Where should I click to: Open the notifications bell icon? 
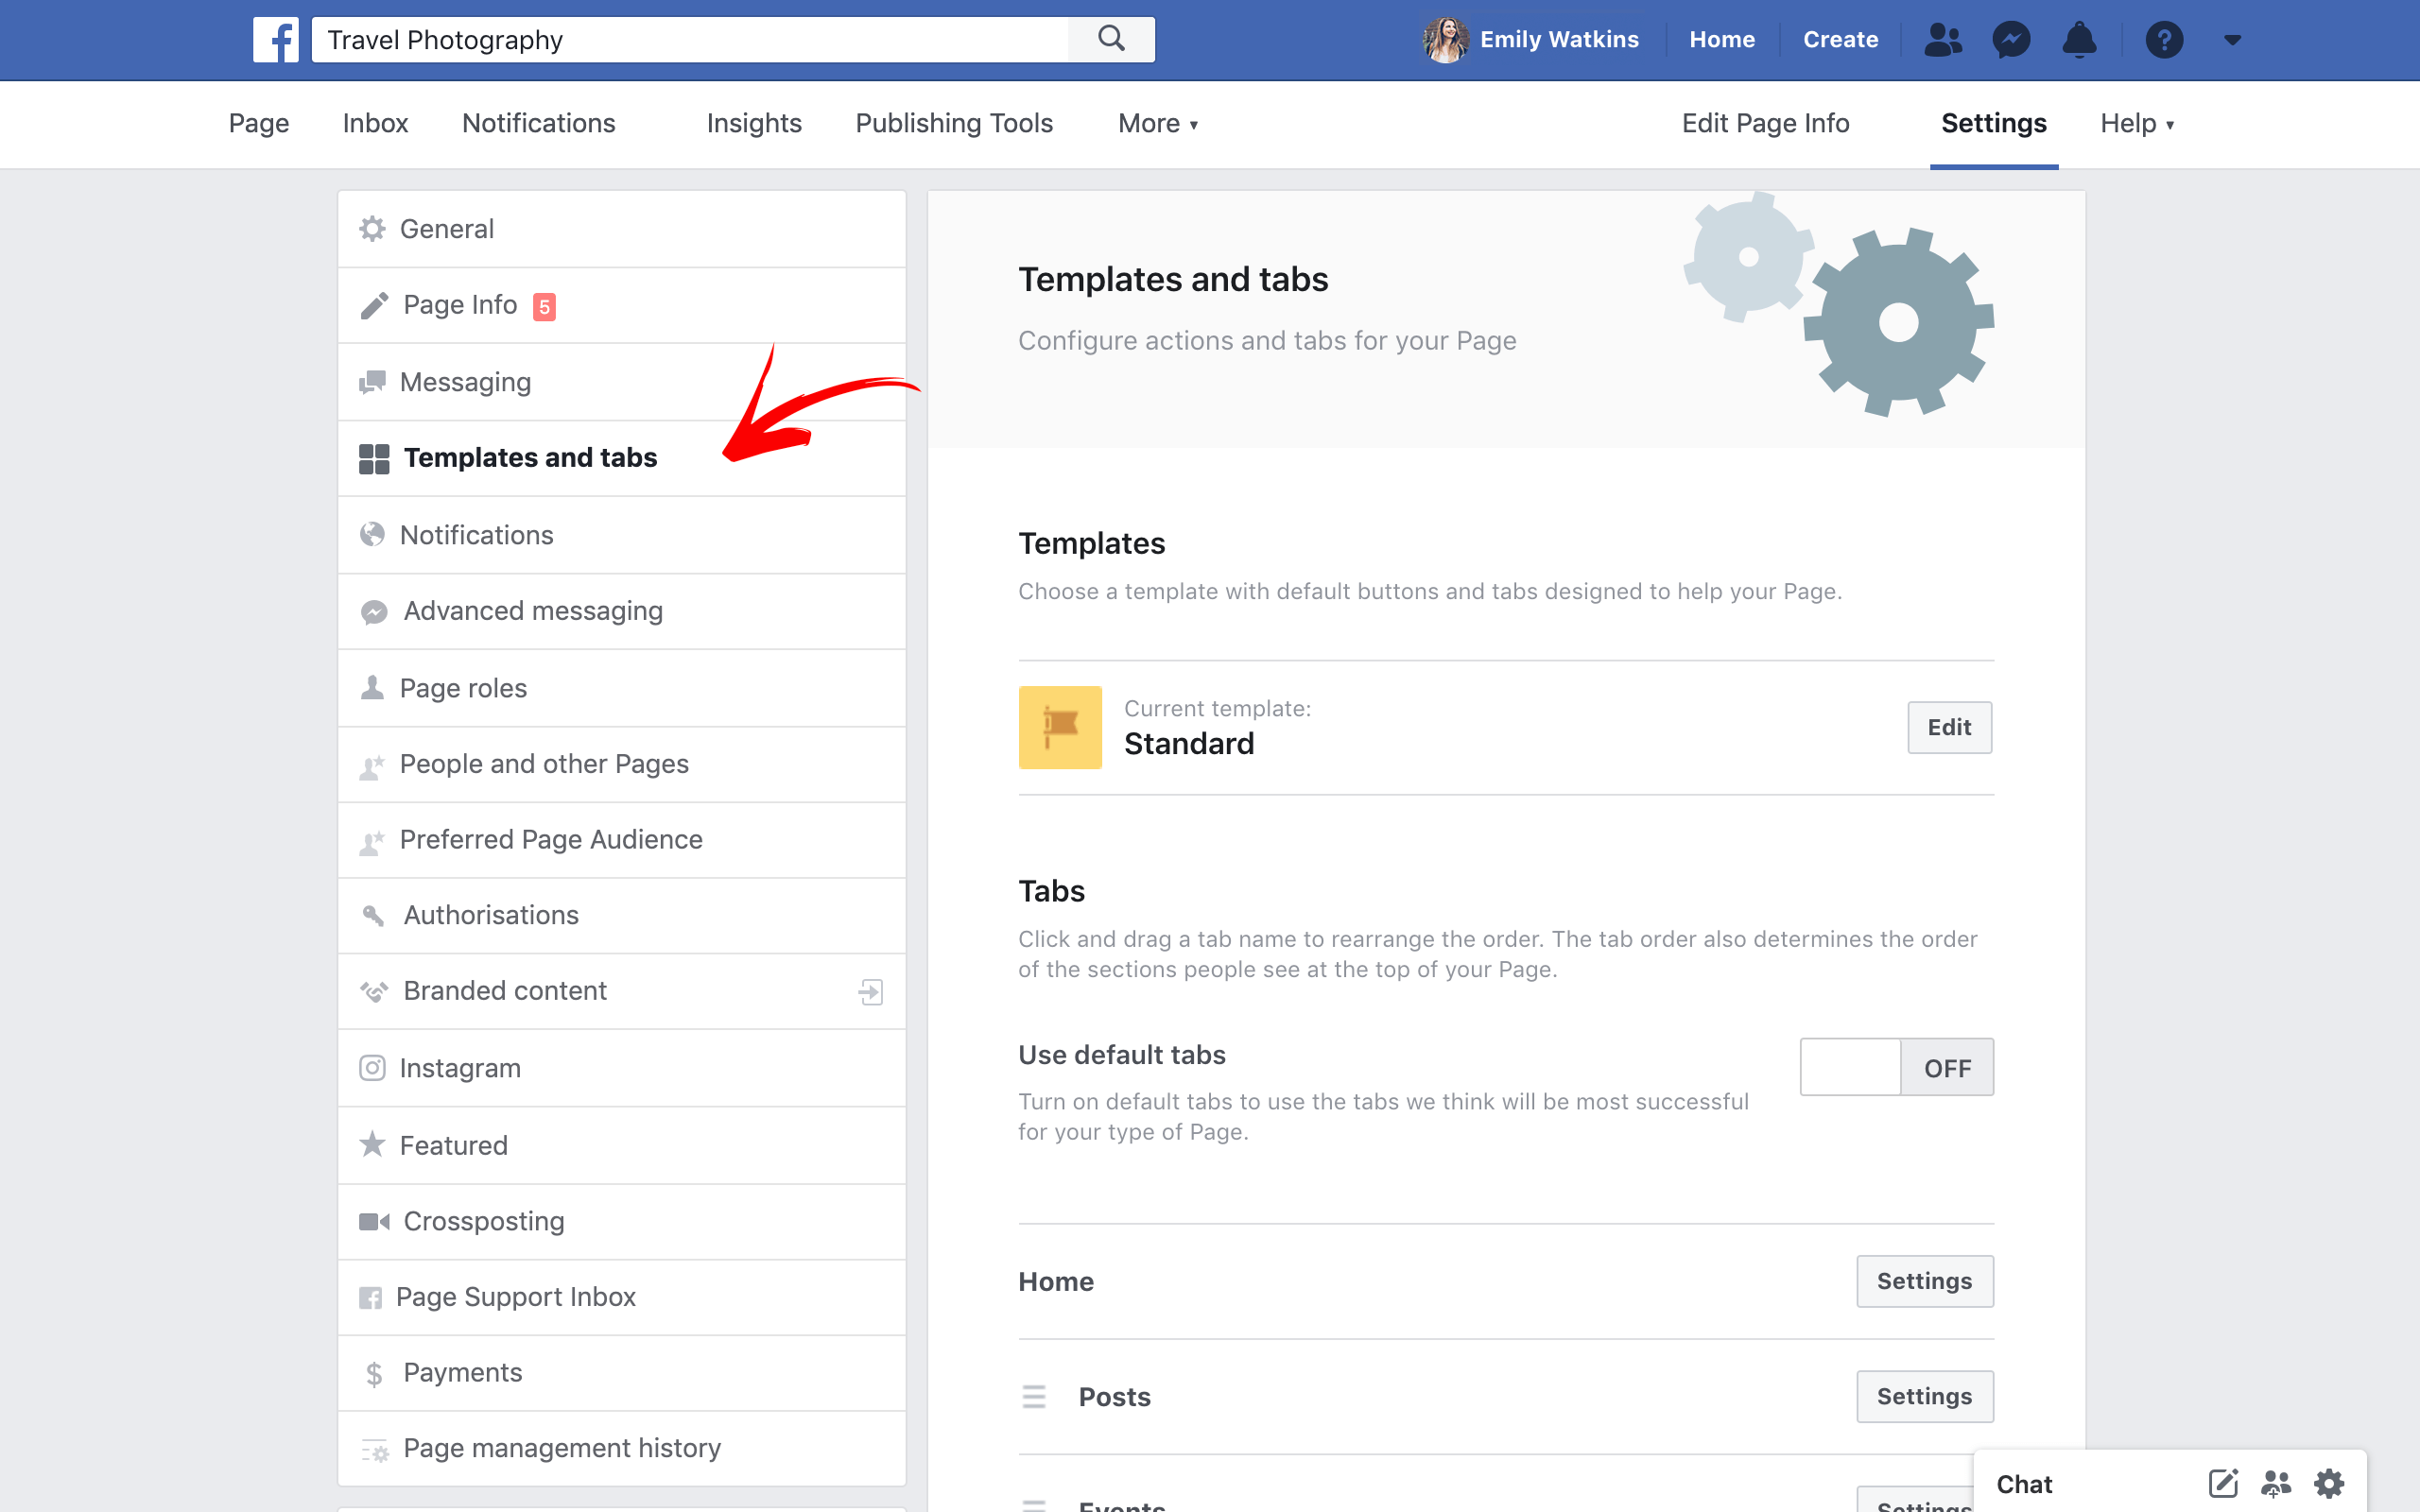pyautogui.click(x=2079, y=40)
